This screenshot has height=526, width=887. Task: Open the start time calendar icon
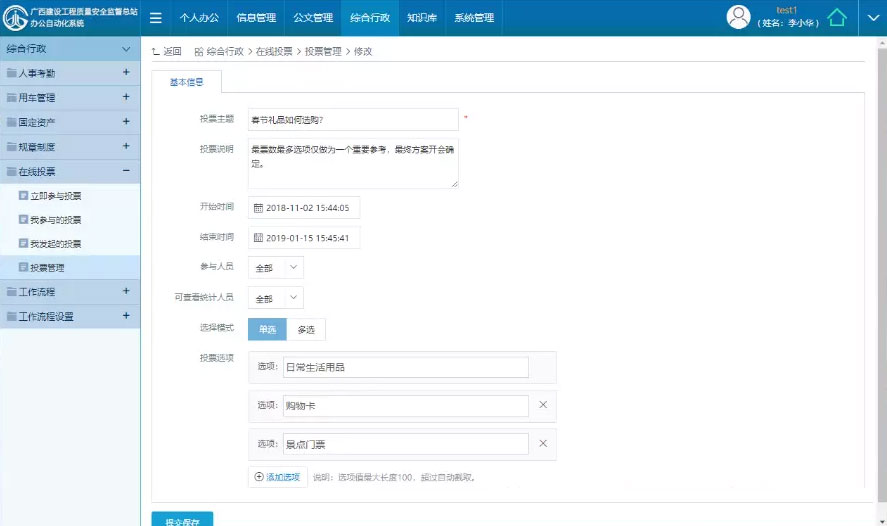[257, 208]
